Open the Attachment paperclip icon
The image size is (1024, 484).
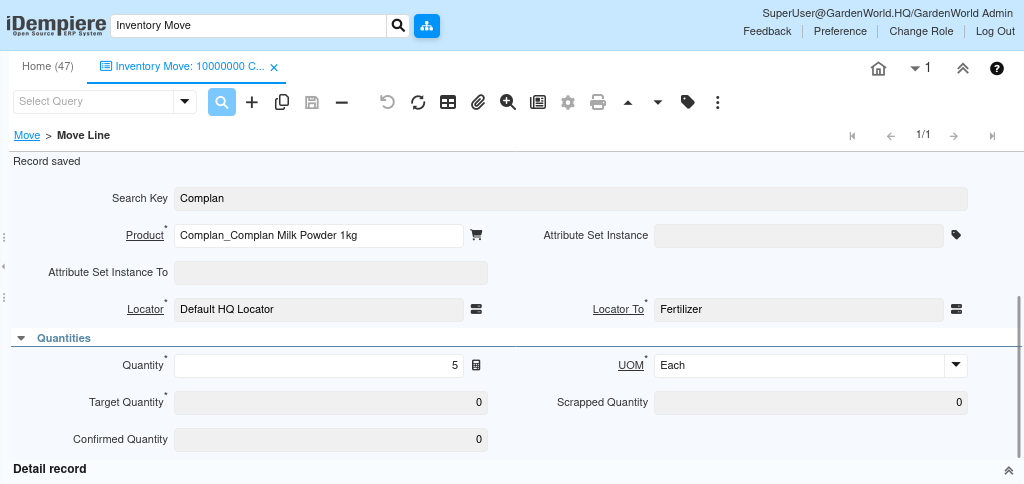click(478, 102)
